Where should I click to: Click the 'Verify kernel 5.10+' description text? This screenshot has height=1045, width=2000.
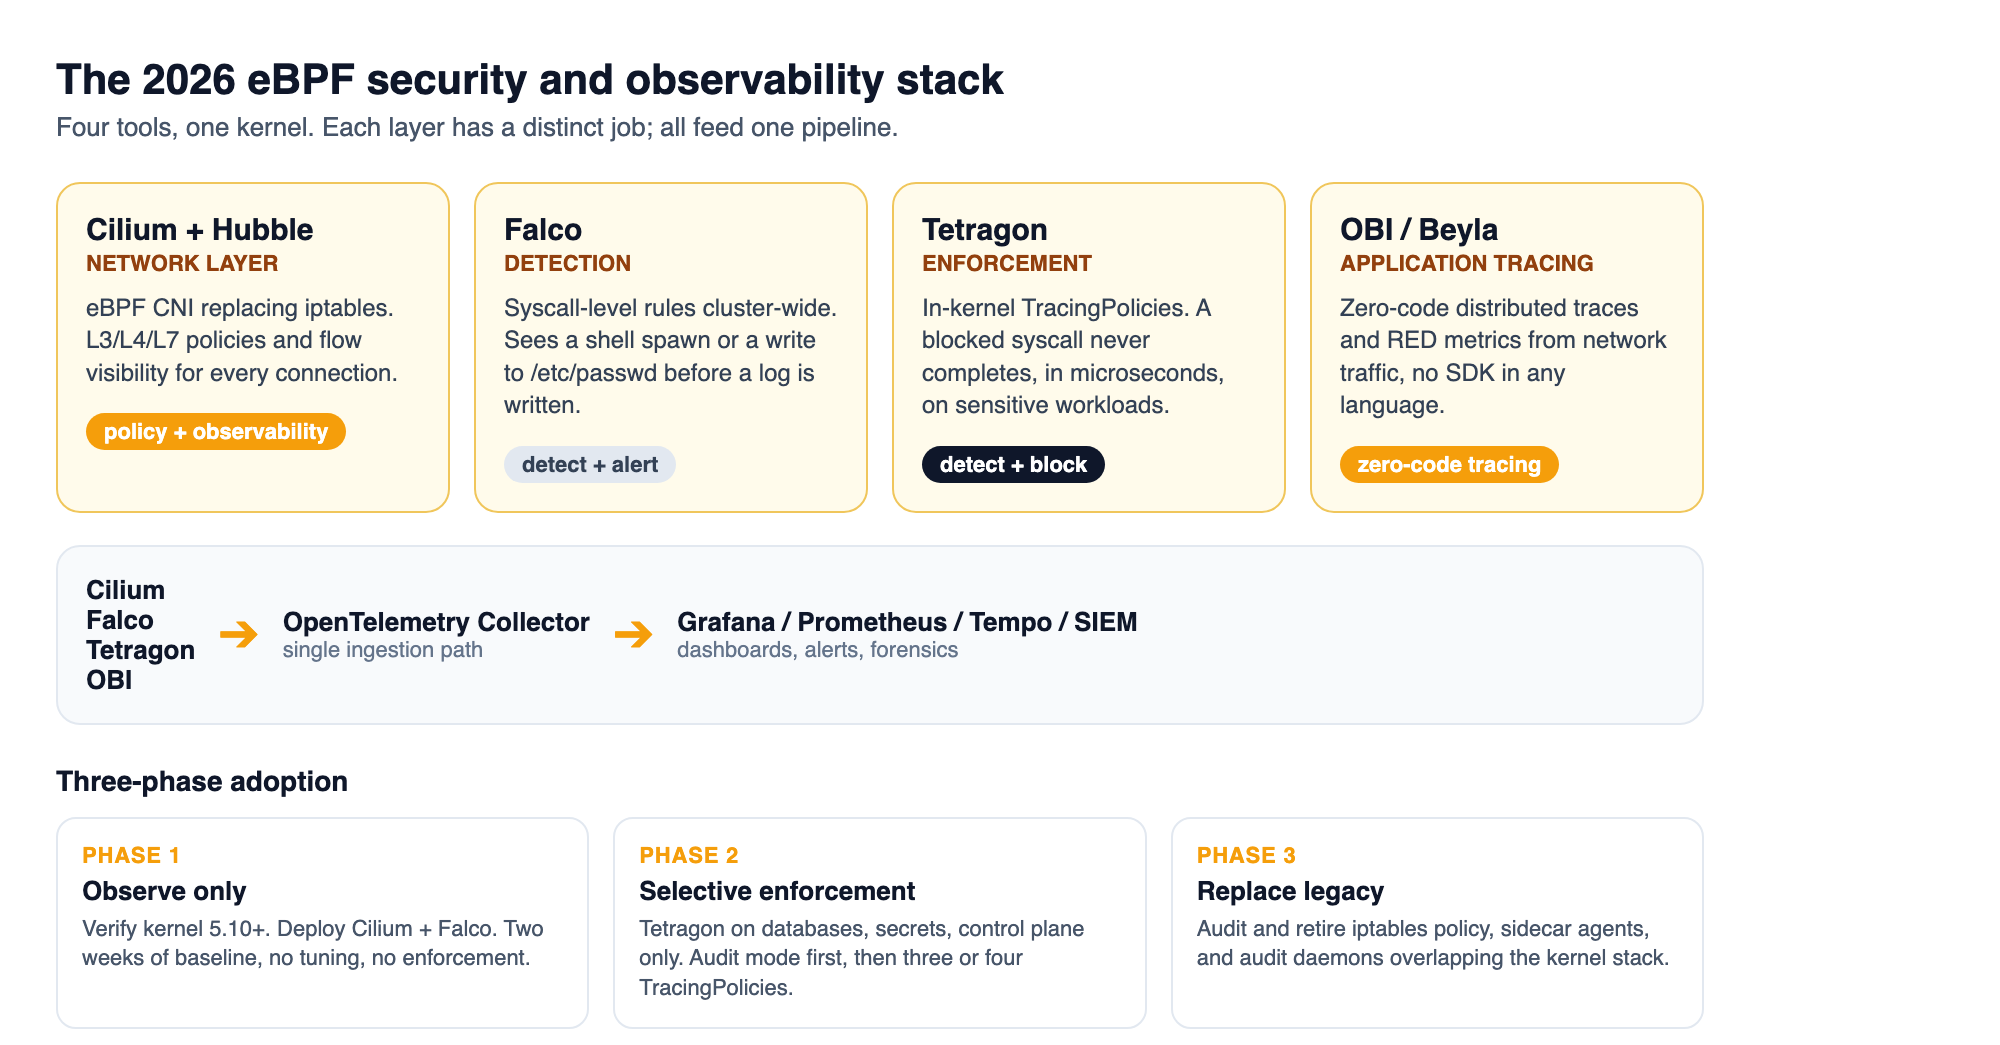[313, 943]
